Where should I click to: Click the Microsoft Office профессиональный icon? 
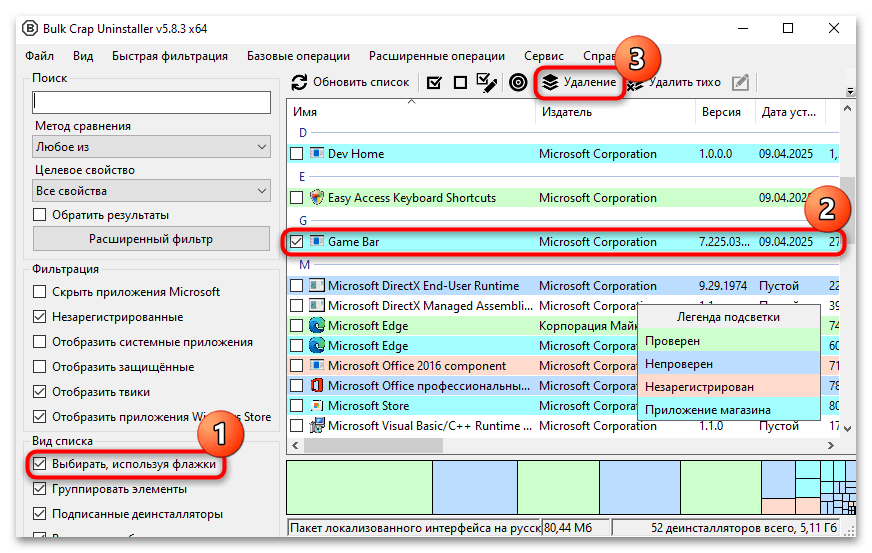316,385
